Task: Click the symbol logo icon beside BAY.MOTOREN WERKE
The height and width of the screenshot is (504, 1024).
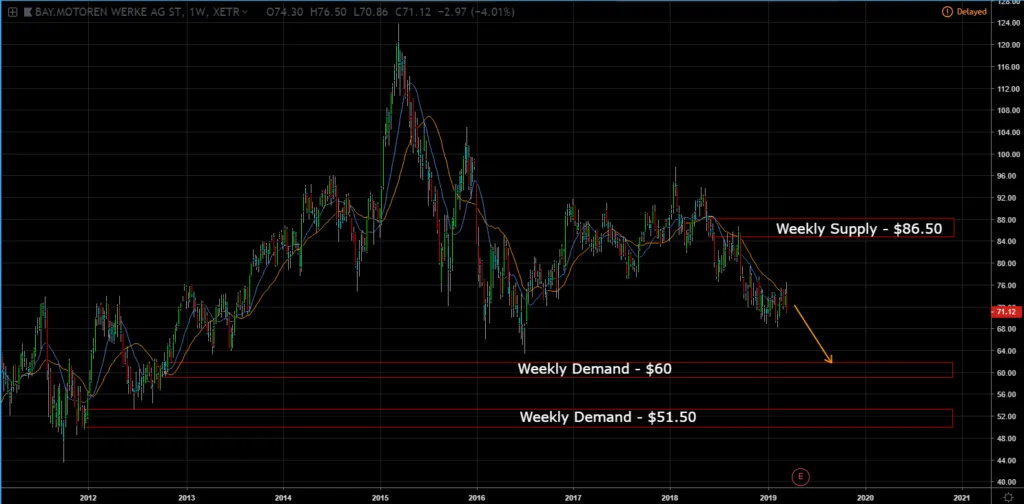Action: coord(28,12)
